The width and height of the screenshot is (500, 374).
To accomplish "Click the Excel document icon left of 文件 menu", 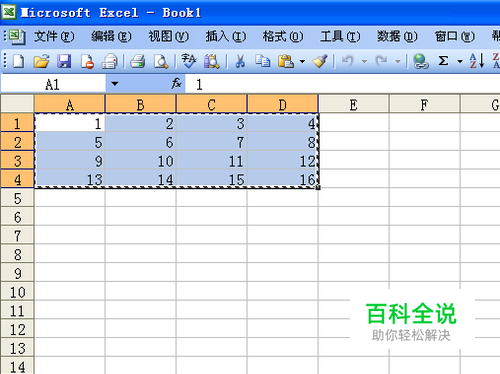I will pyautogui.click(x=17, y=36).
